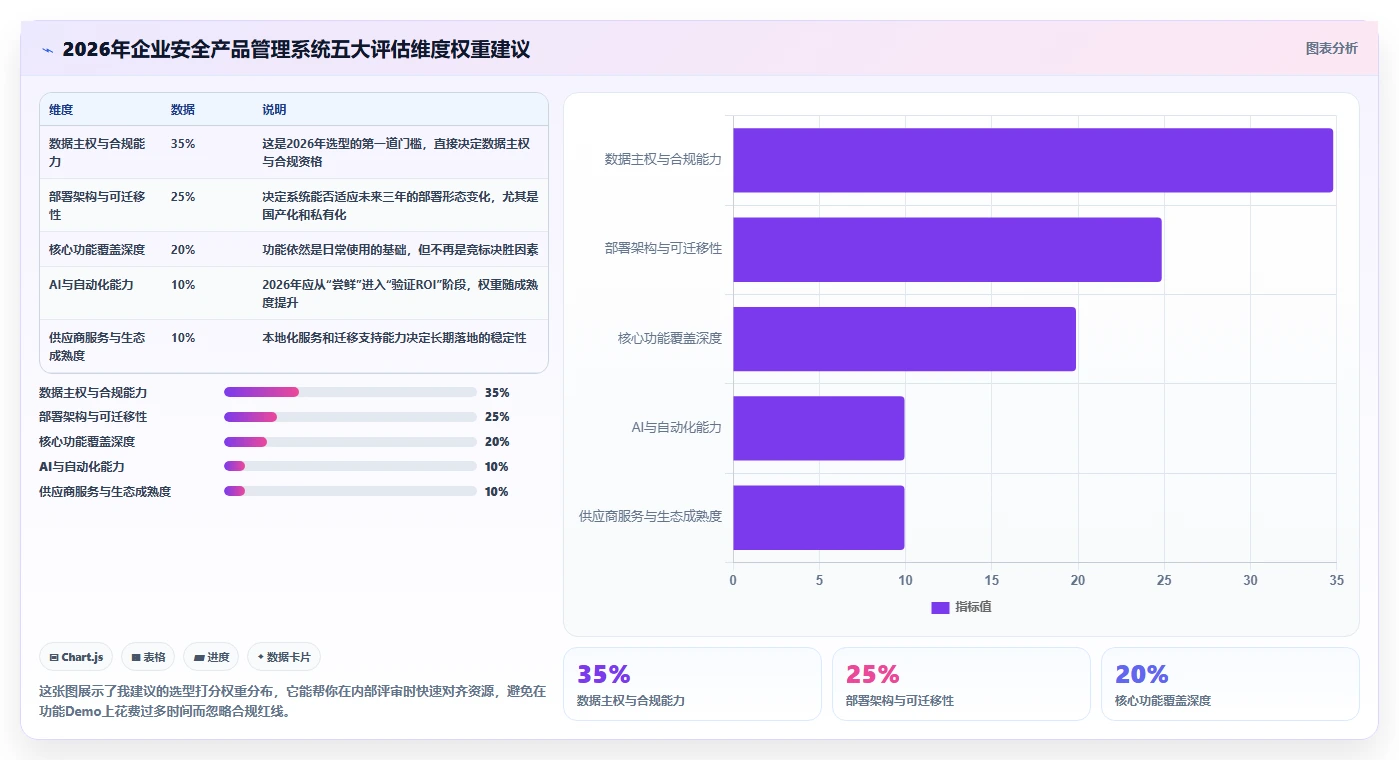Select the 数据卡片 tag chip
The width and height of the screenshot is (1399, 760).
(x=284, y=657)
